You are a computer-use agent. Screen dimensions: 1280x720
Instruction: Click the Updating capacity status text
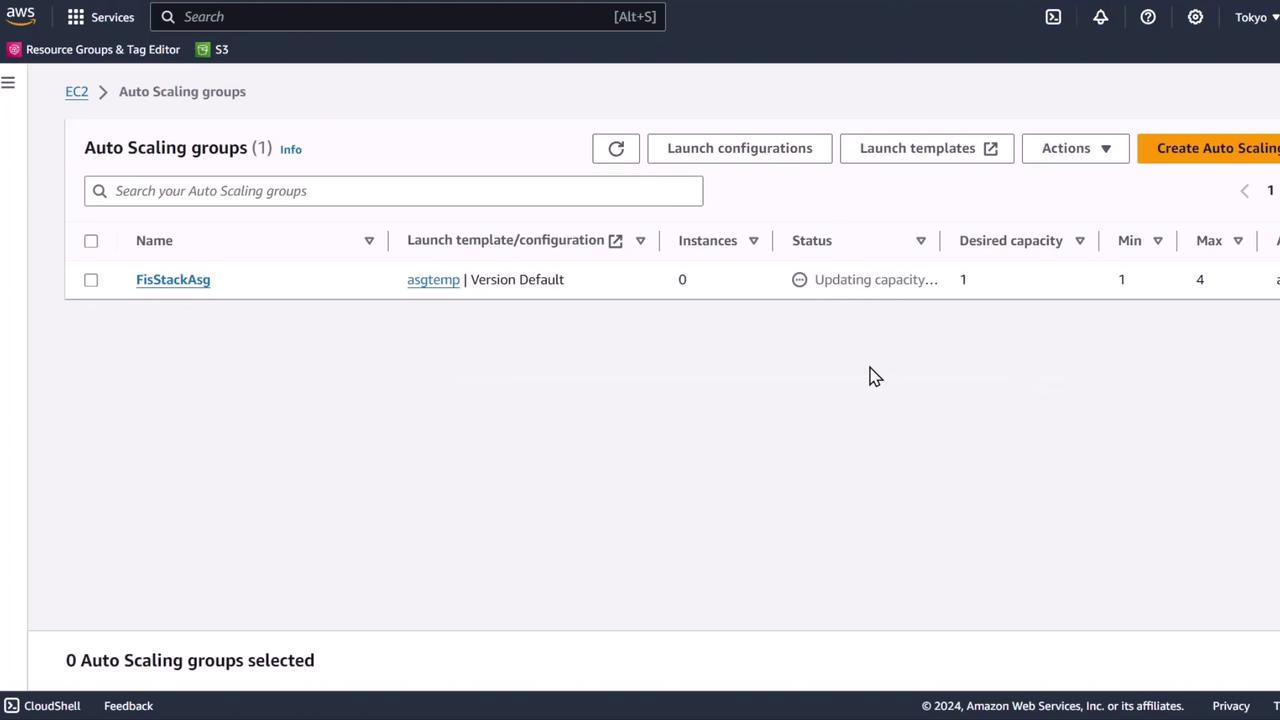(876, 280)
